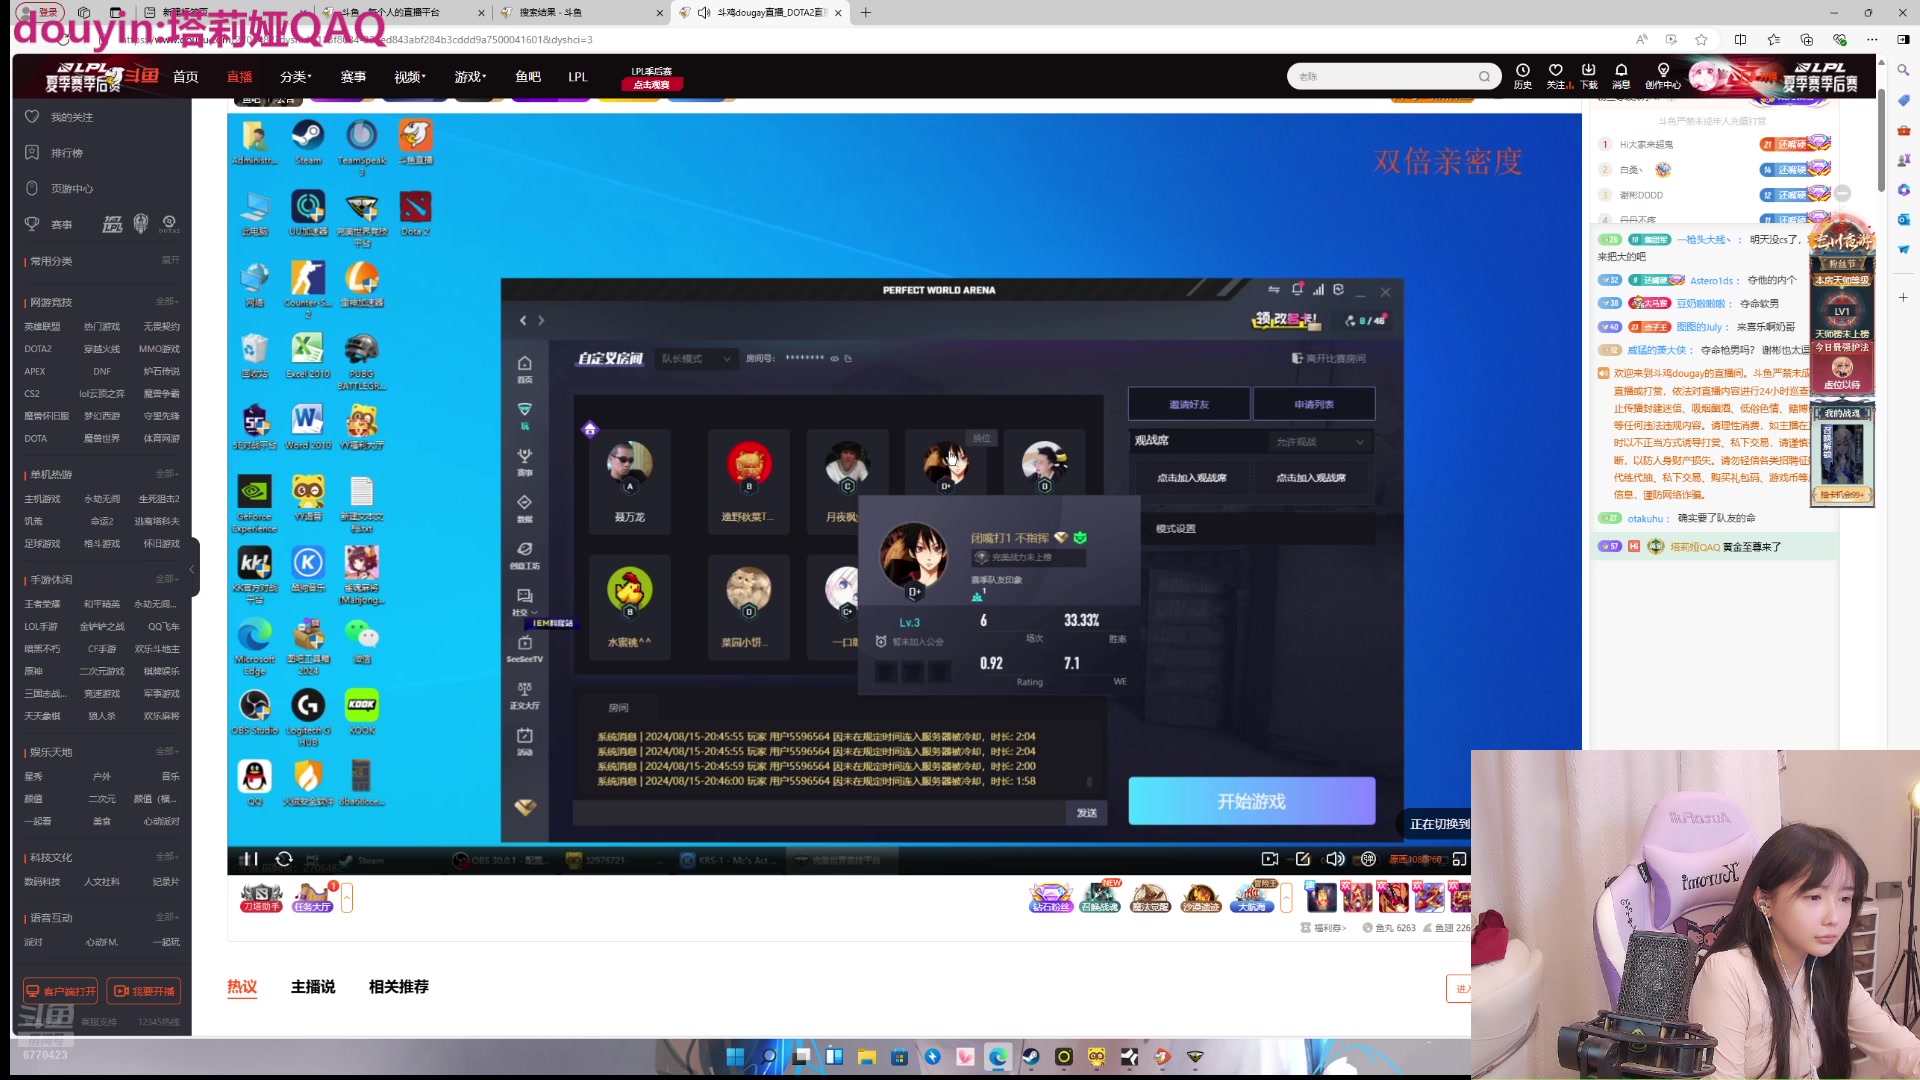1920x1080 pixels.
Task: Mute the stream via speaker icon
Action: (x=1335, y=859)
